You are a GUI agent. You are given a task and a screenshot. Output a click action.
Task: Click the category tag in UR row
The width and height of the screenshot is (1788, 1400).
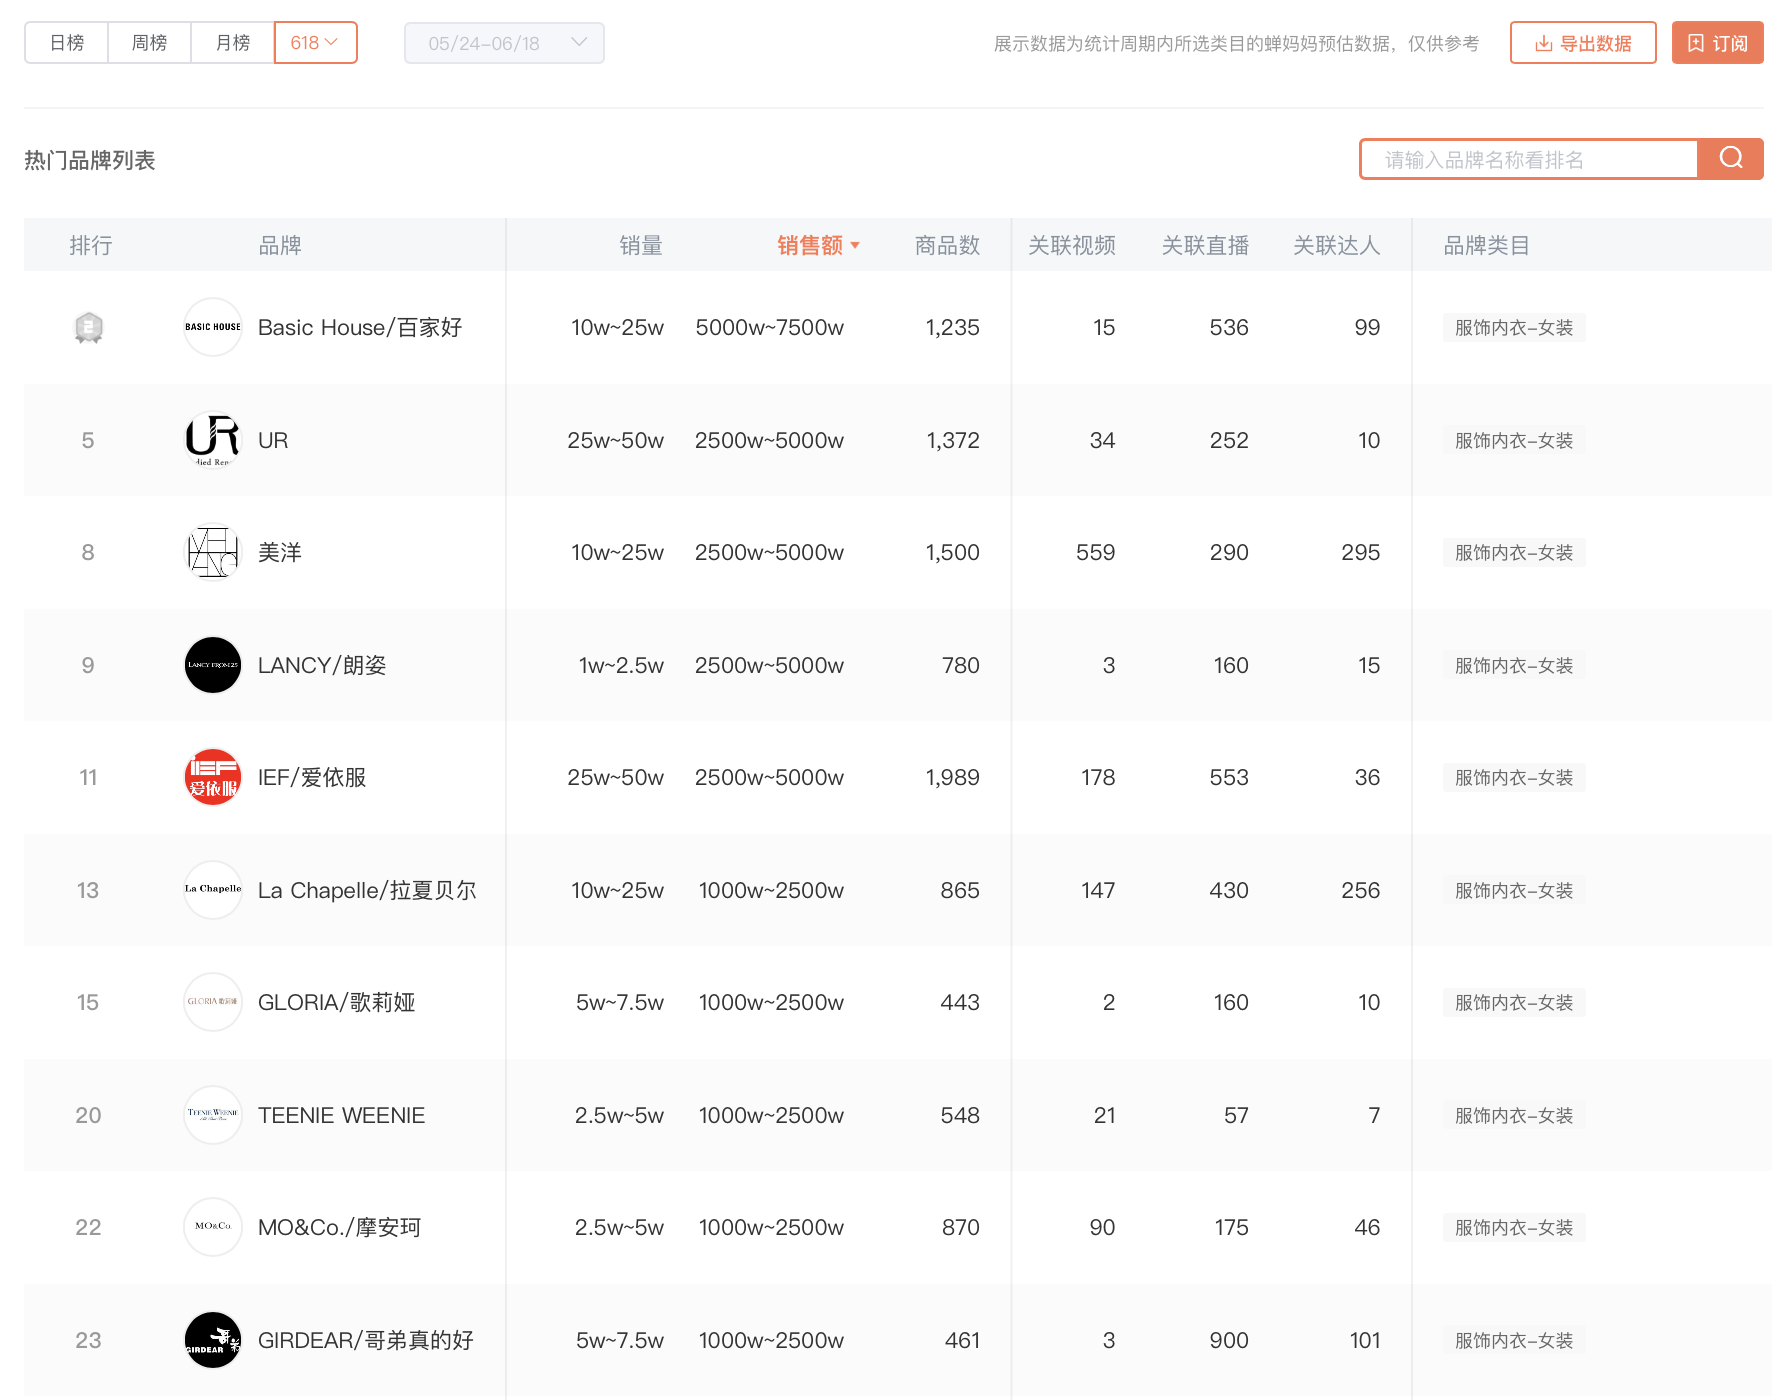[1514, 440]
